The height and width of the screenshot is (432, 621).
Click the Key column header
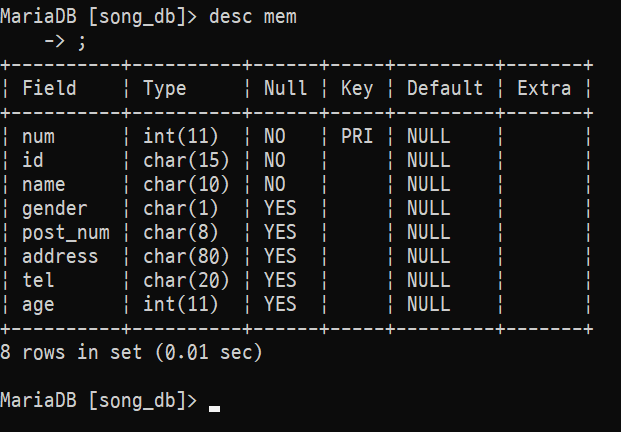(357, 88)
